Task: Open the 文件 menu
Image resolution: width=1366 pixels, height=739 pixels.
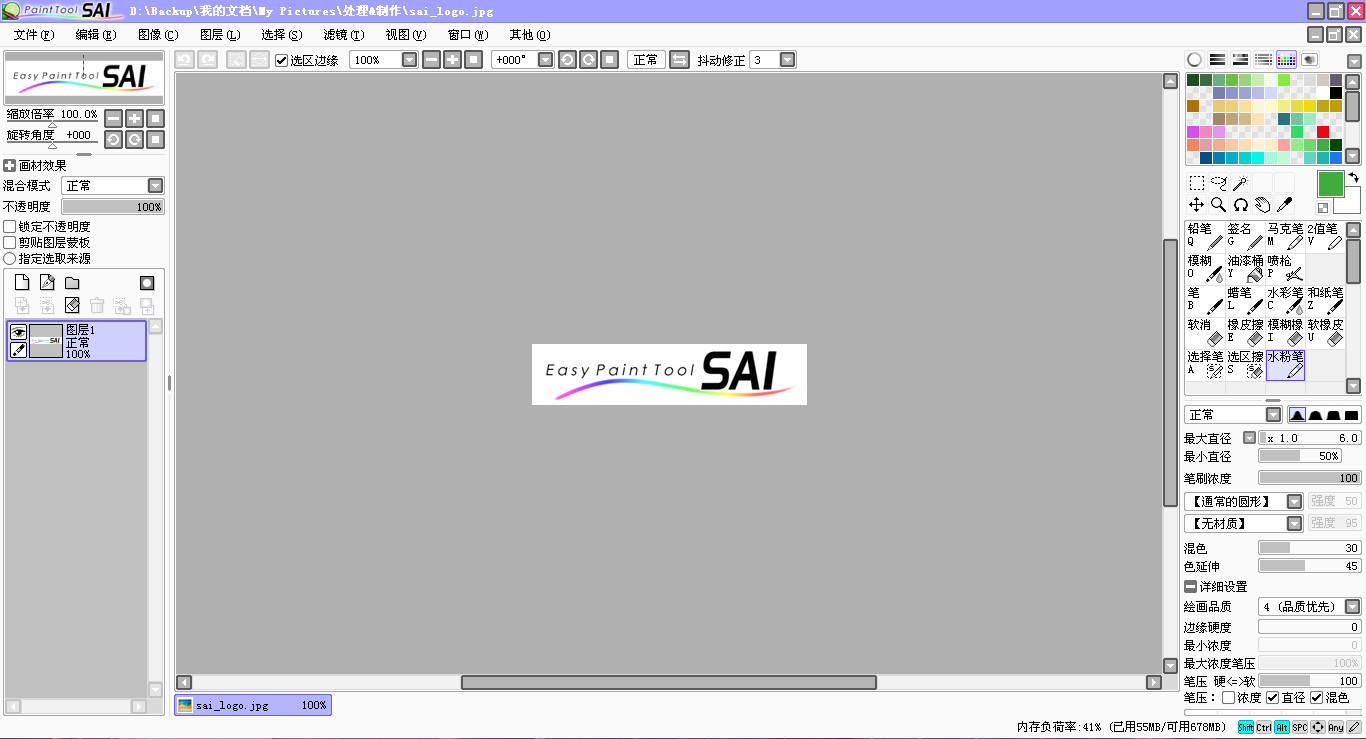Action: 33,35
